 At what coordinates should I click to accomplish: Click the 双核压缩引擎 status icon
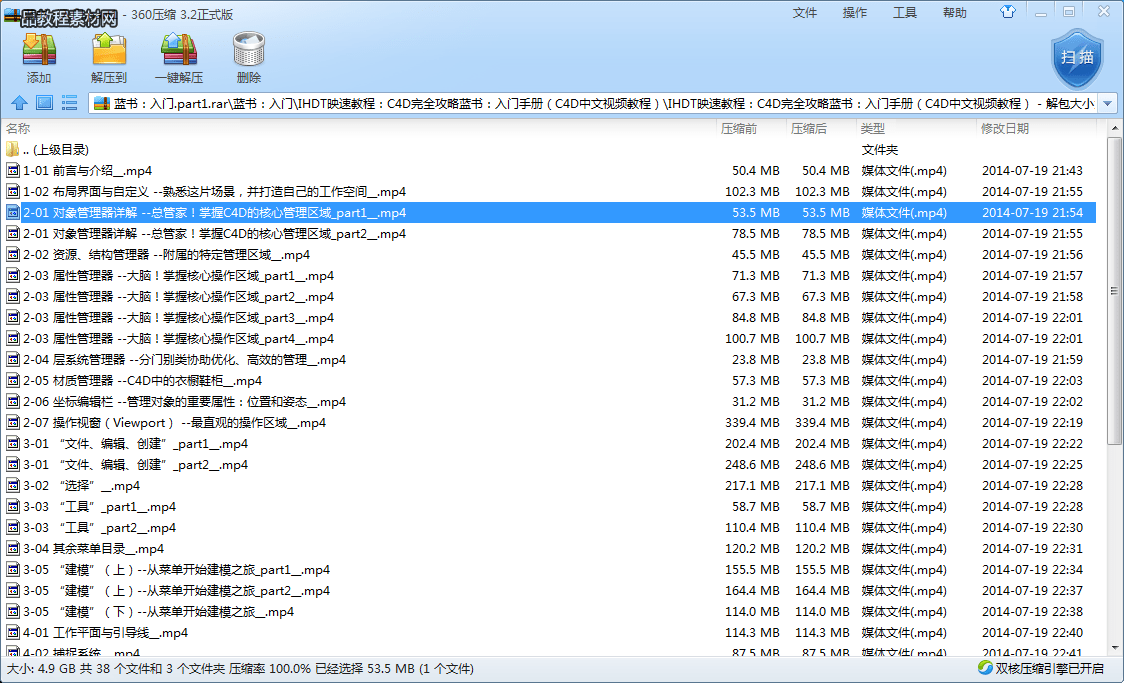pos(985,668)
